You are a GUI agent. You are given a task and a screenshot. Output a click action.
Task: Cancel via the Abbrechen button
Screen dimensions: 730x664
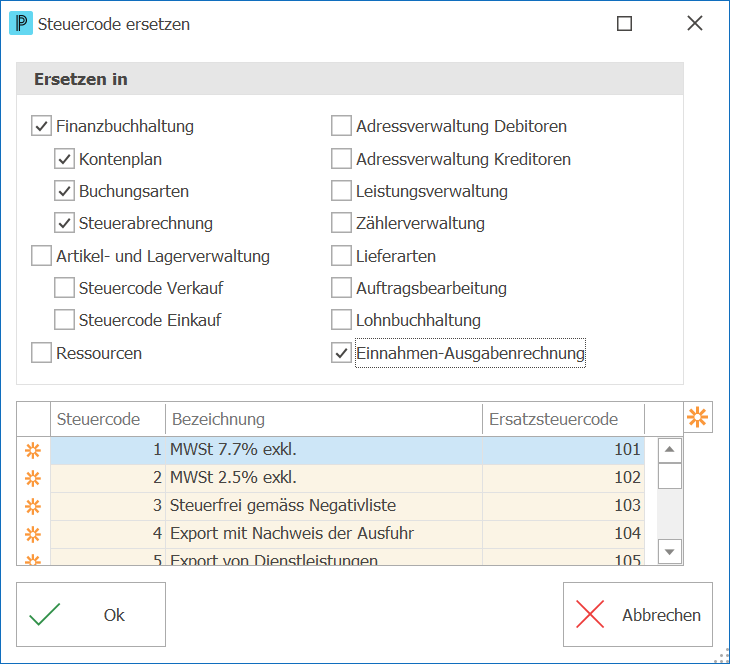tap(638, 614)
